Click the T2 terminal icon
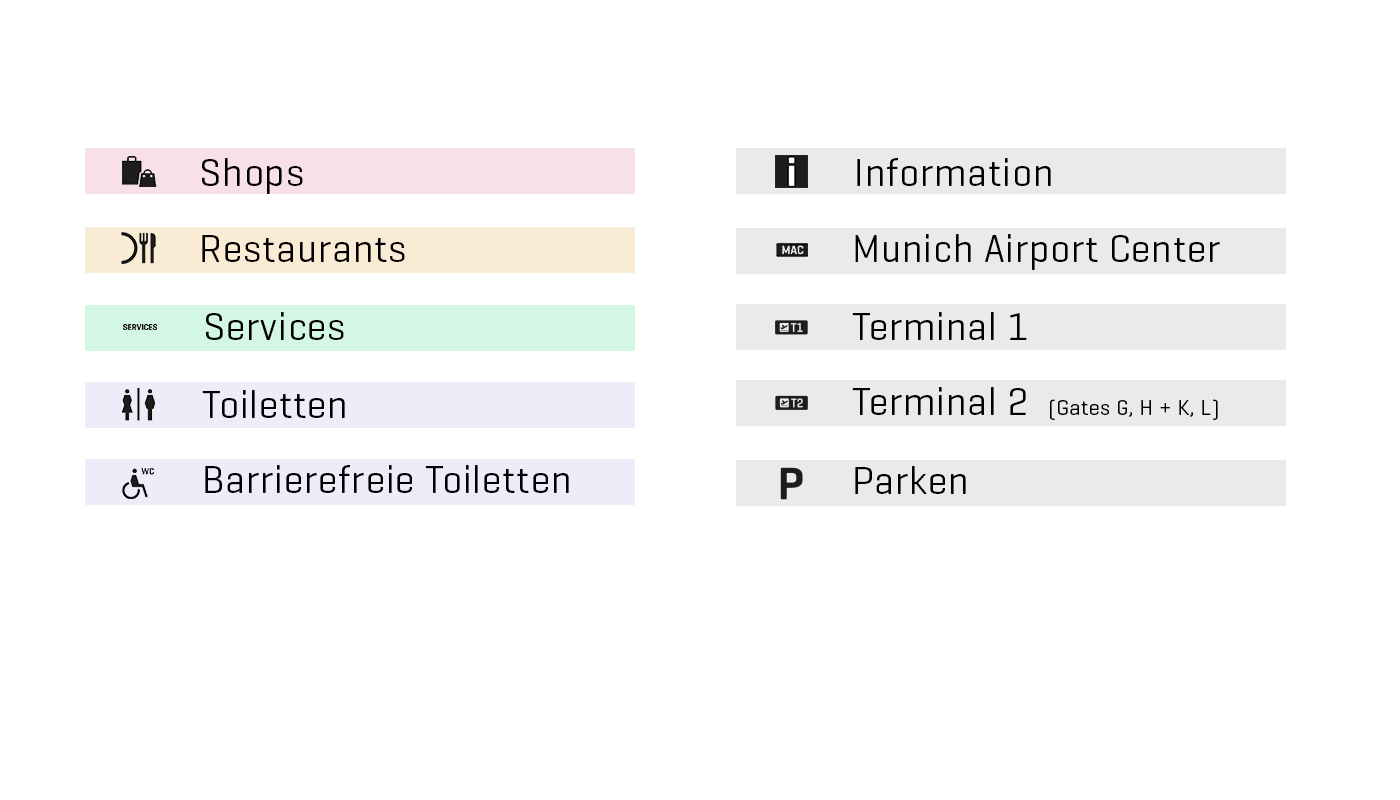 tap(791, 403)
